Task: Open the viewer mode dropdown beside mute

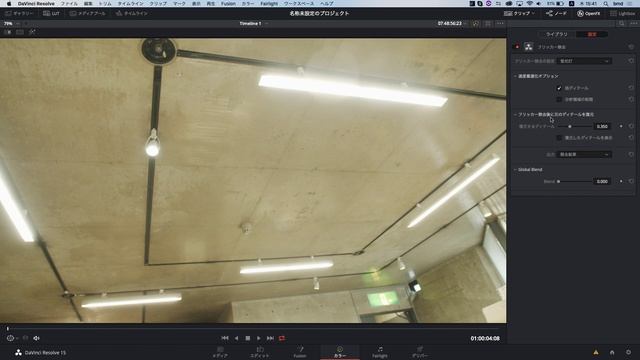Action: pyautogui.click(x=13, y=338)
